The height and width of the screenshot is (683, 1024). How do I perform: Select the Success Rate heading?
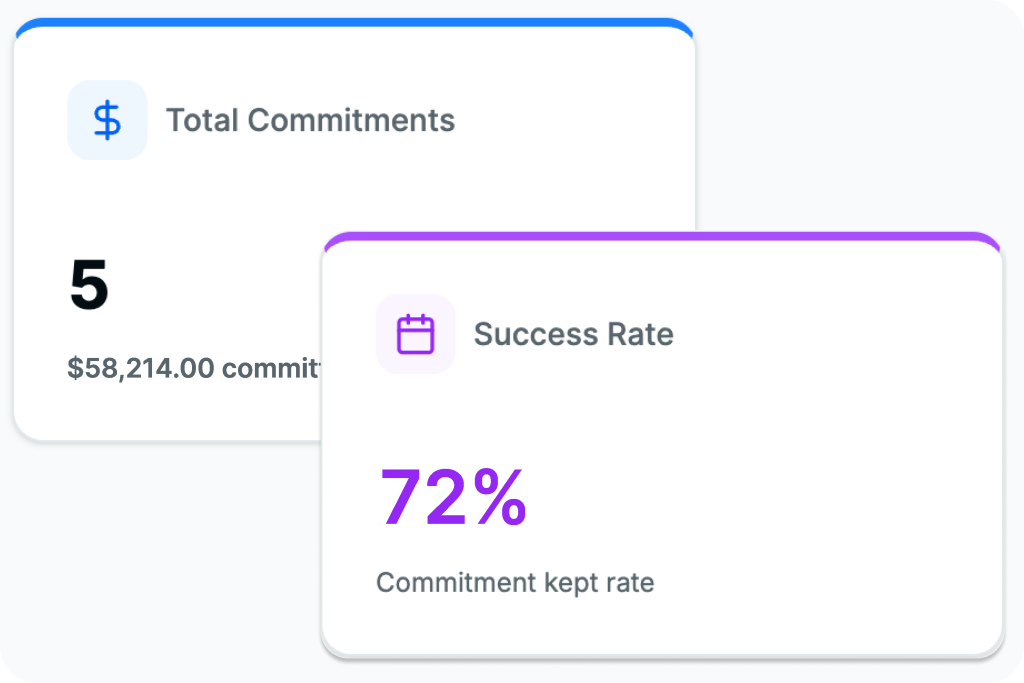(x=573, y=334)
